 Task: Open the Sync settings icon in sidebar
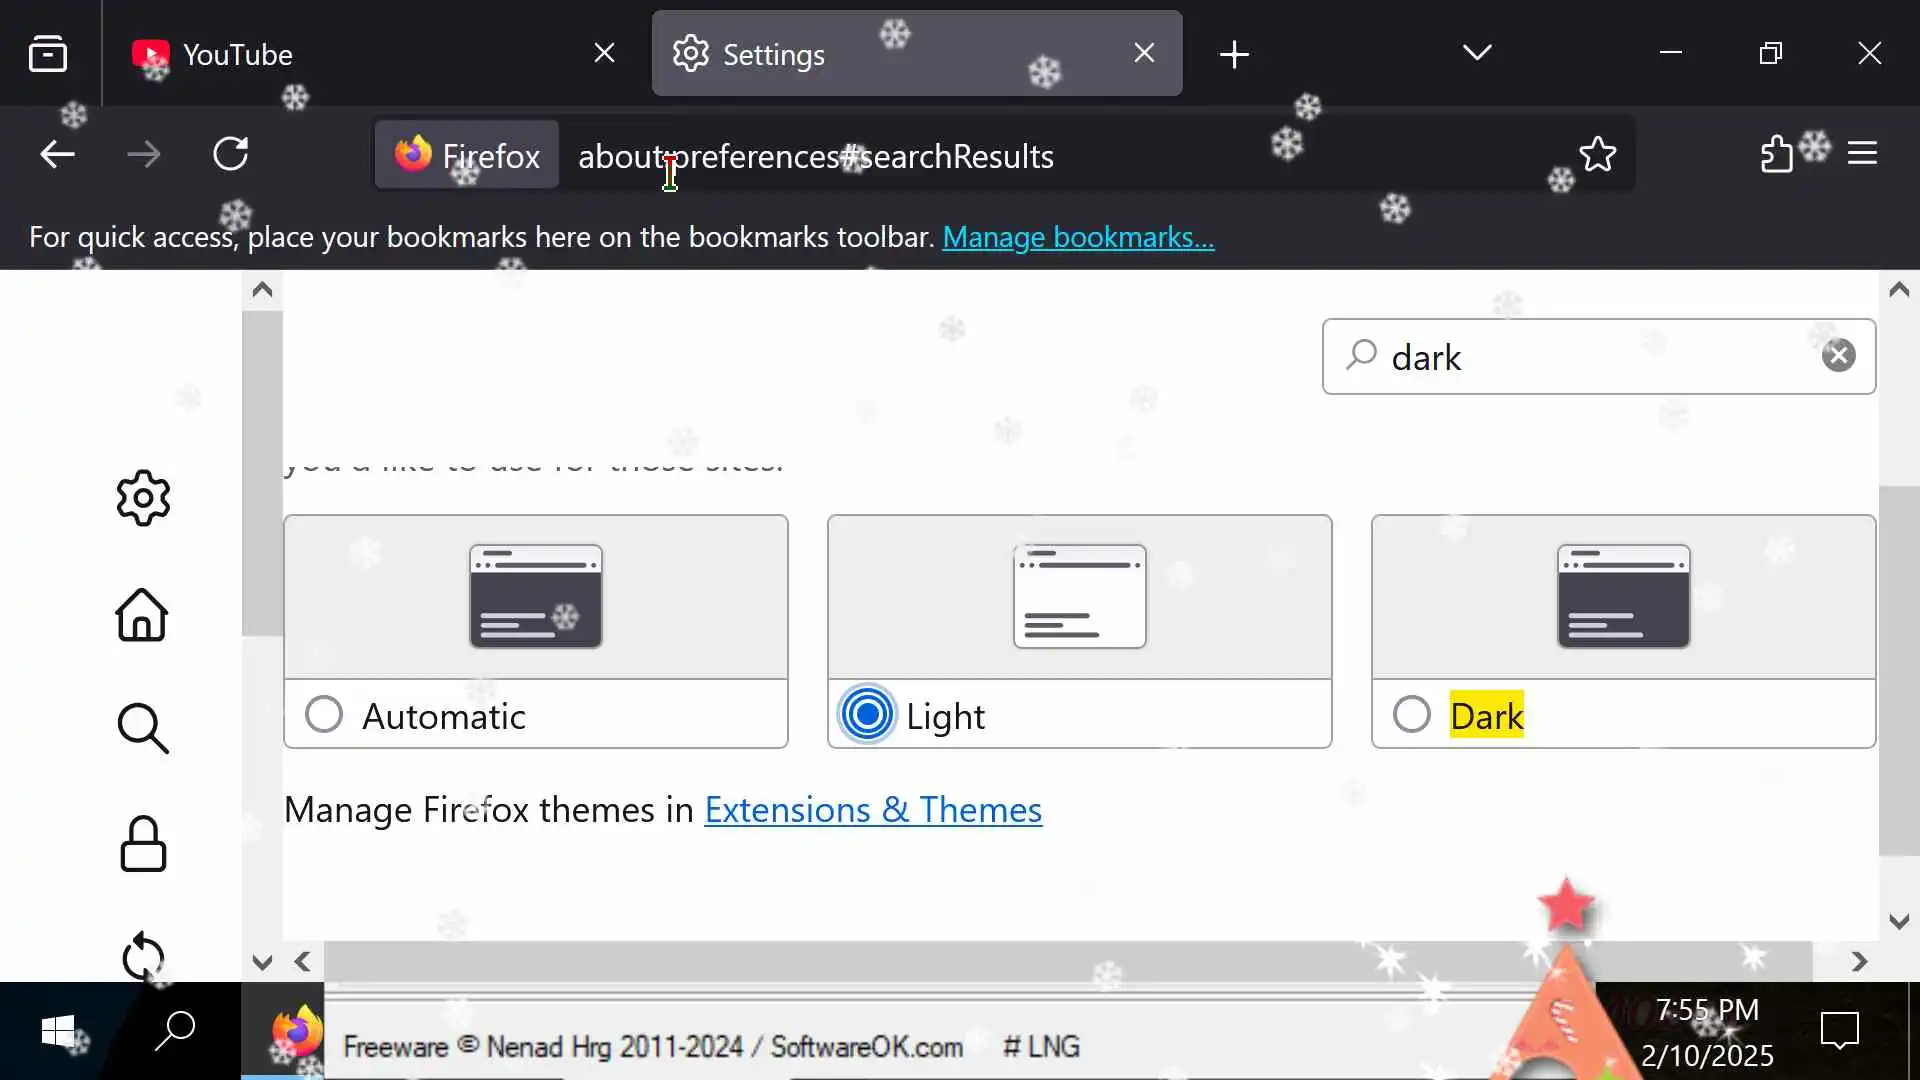click(x=143, y=956)
